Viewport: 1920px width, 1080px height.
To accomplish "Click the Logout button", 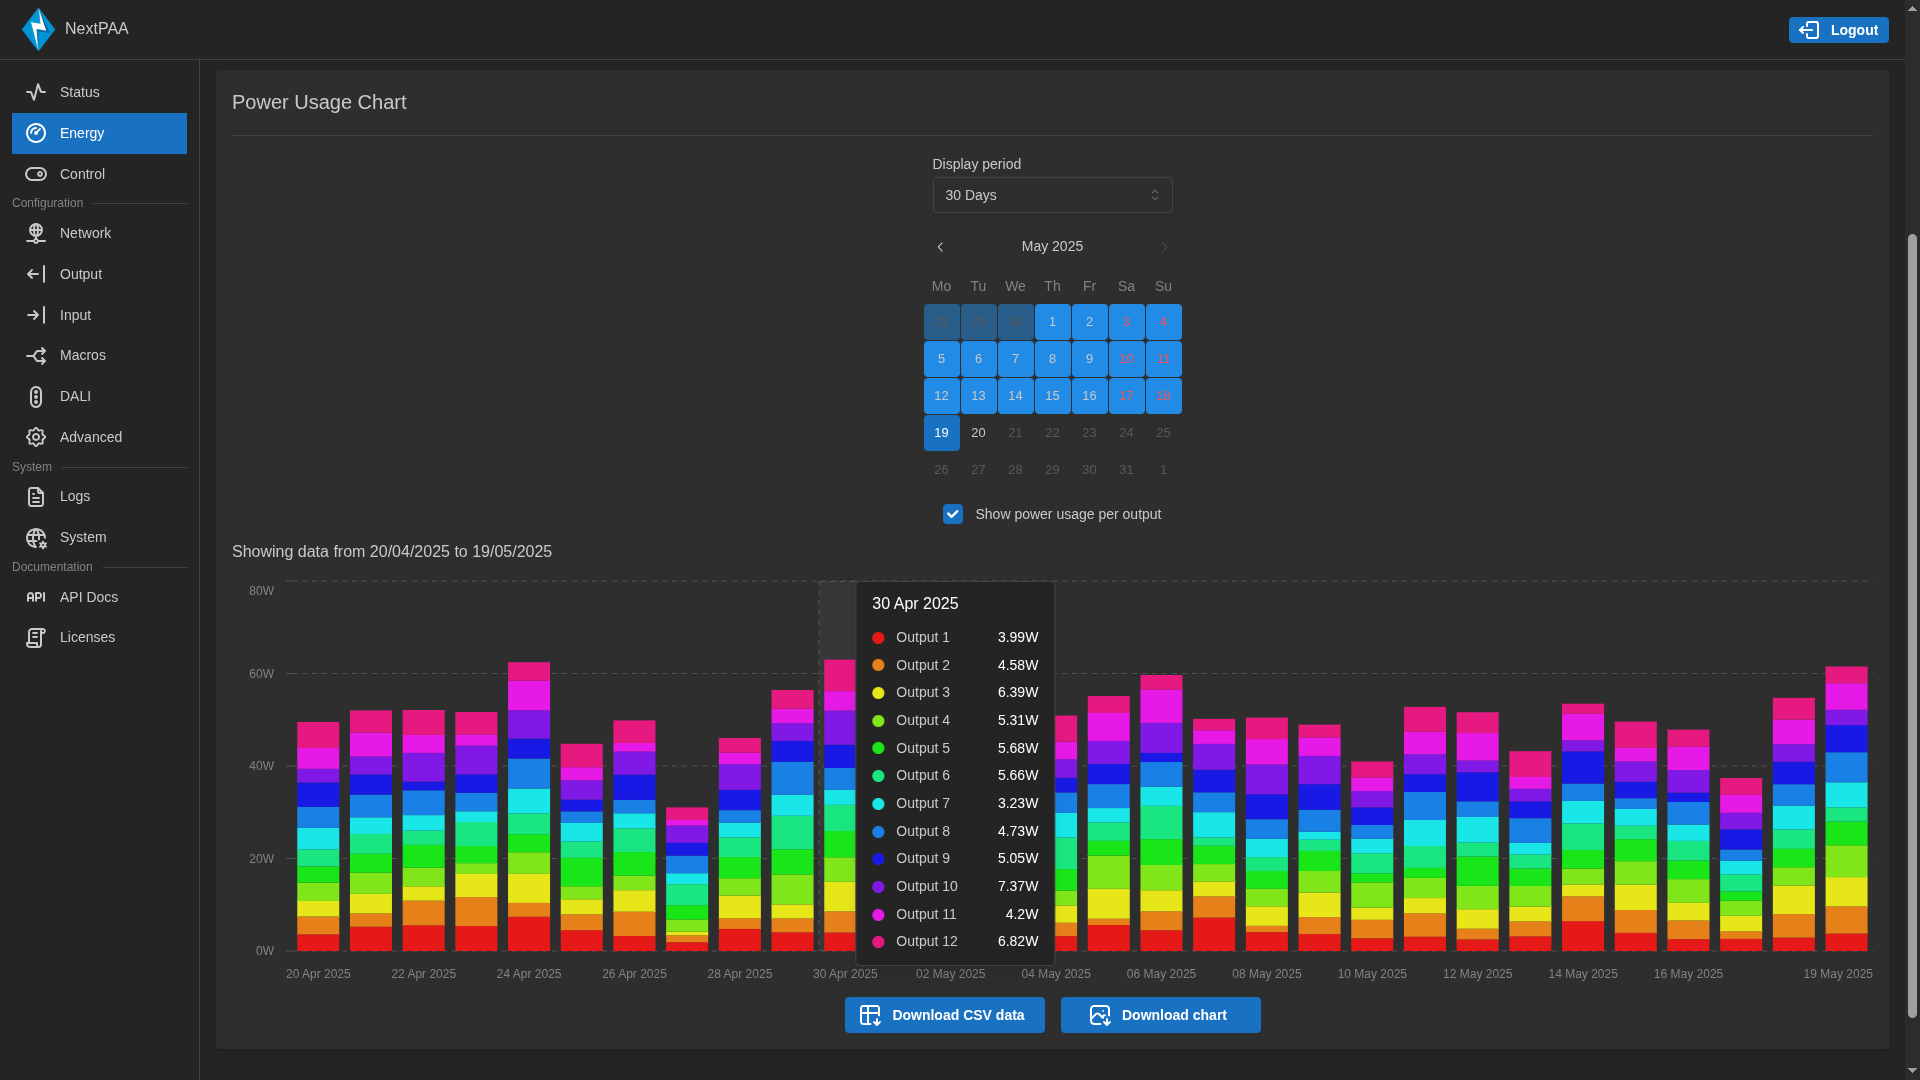I will coord(1838,30).
